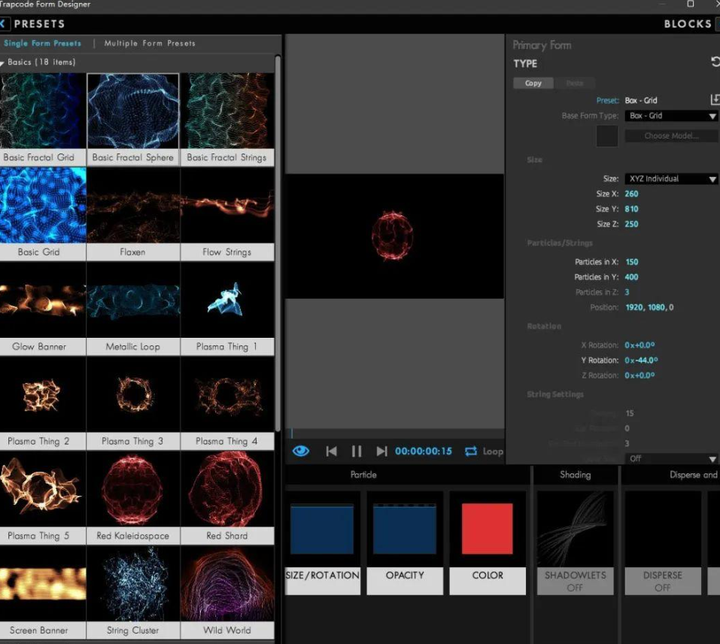This screenshot has height=644, width=720.
Task: Open the Base Form Type dropdown
Action: [x=670, y=116]
